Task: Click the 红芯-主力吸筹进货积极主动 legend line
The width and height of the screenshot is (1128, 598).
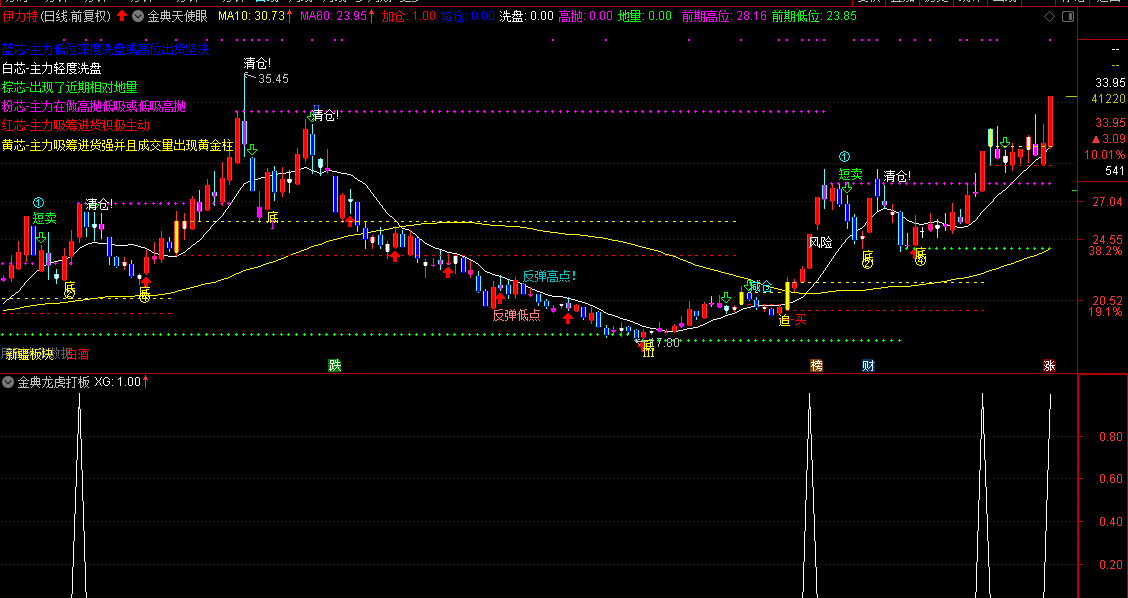Action: coord(76,125)
